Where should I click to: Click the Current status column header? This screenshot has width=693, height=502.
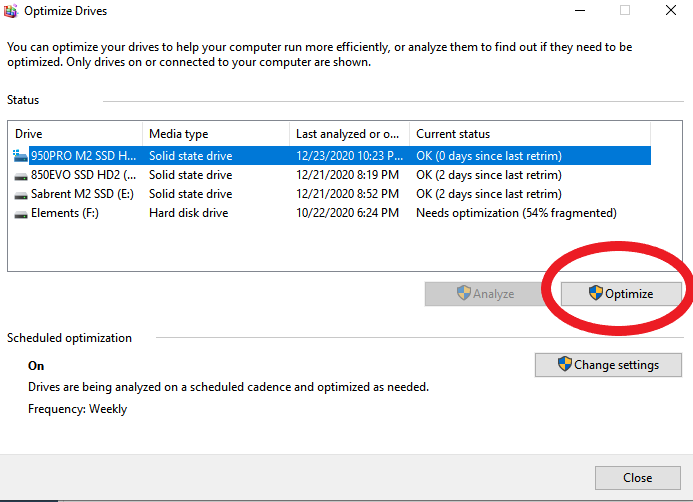pos(530,134)
